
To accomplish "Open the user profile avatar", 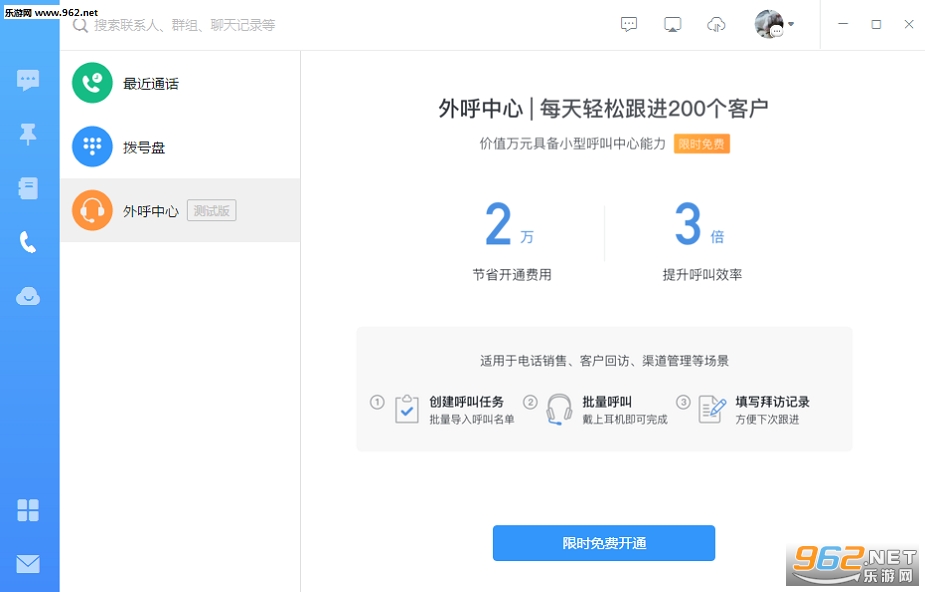I will click(x=769, y=24).
